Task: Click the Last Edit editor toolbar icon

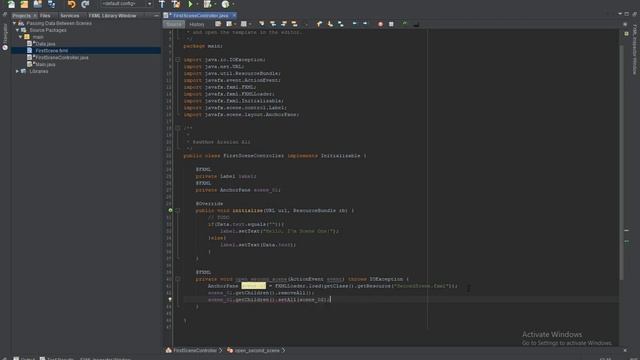Action: 218,24
